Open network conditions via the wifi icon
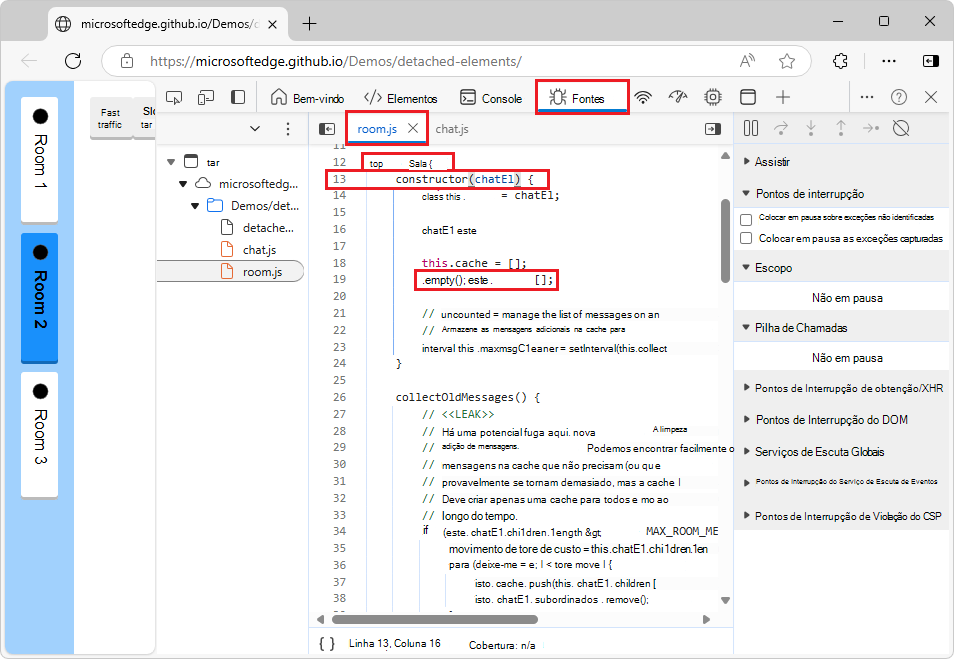Image resolution: width=954 pixels, height=659 pixels. coord(644,97)
